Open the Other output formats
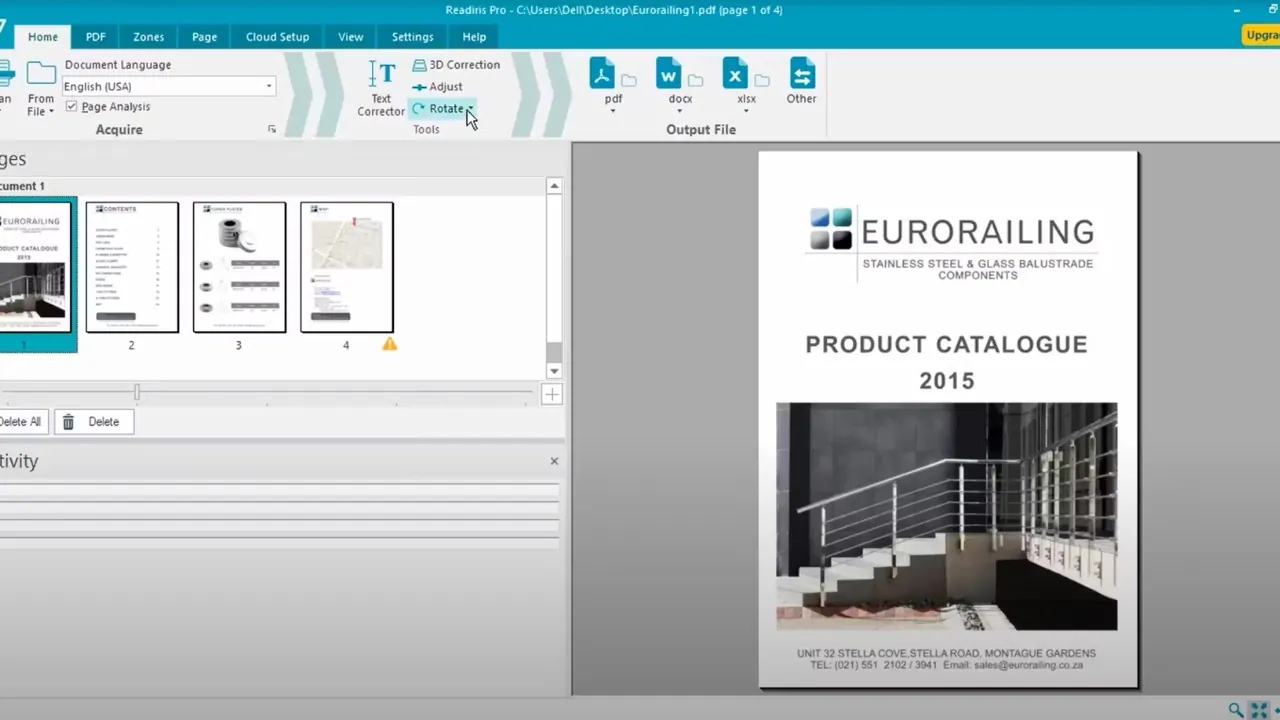The width and height of the screenshot is (1280, 720). point(801,81)
